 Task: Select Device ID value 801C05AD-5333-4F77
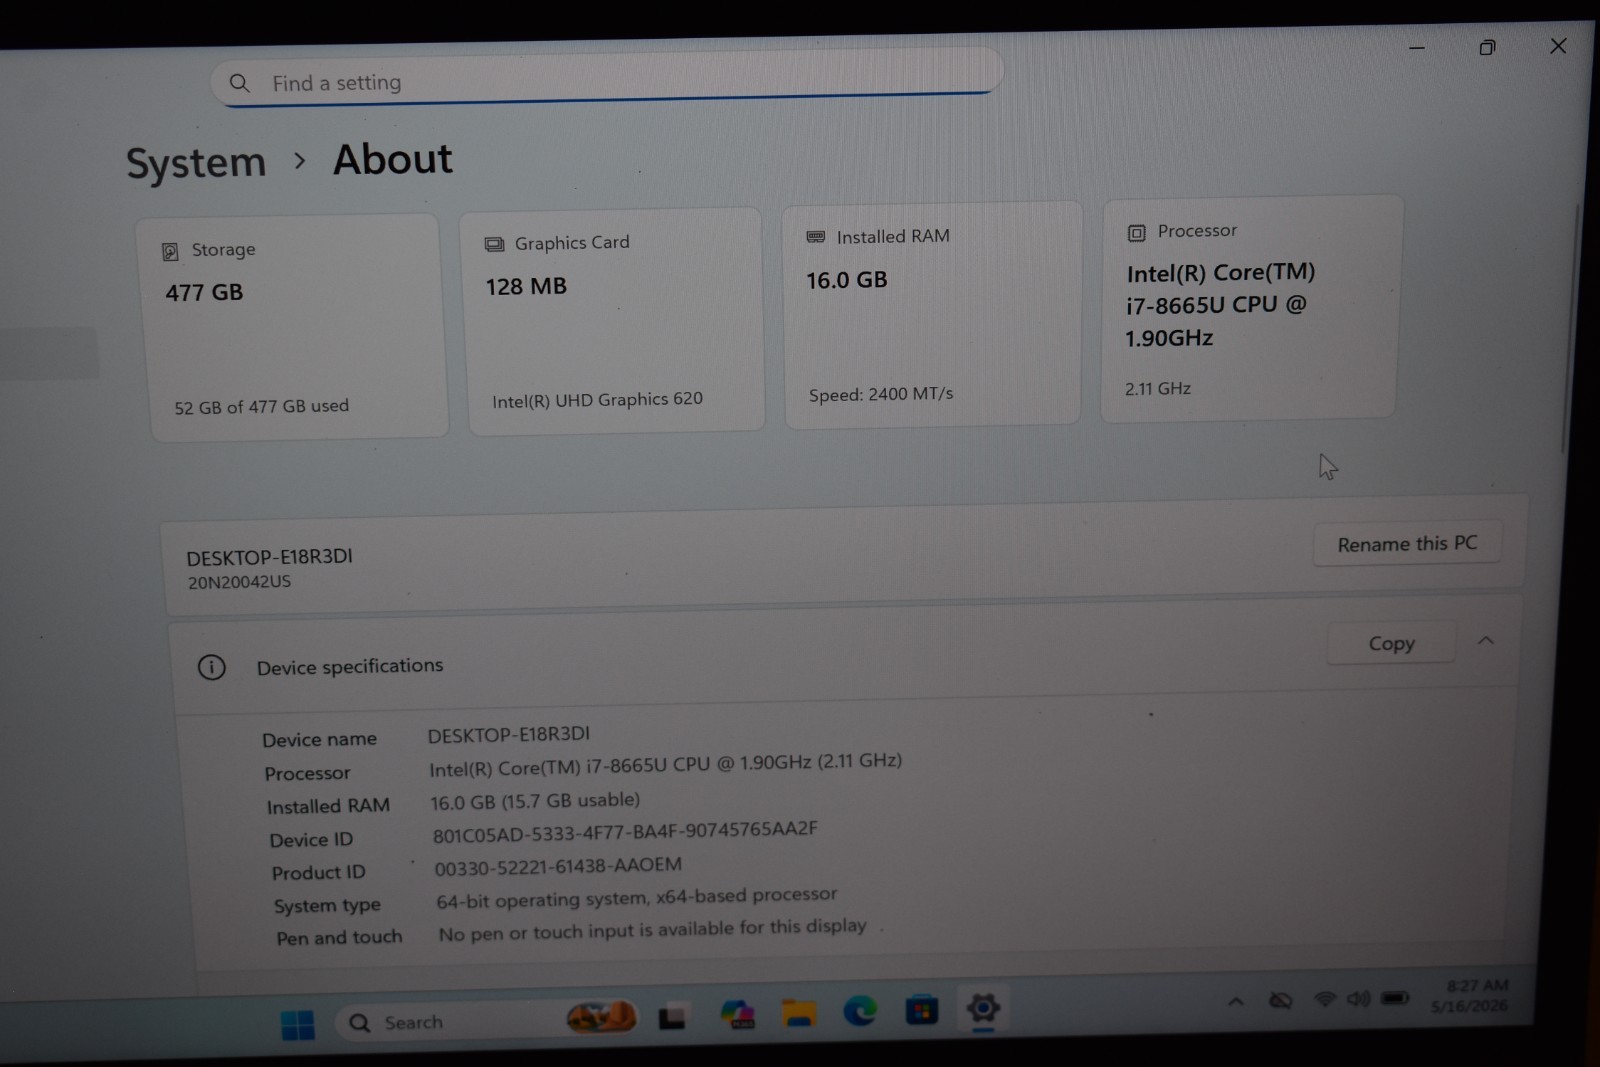tap(625, 832)
